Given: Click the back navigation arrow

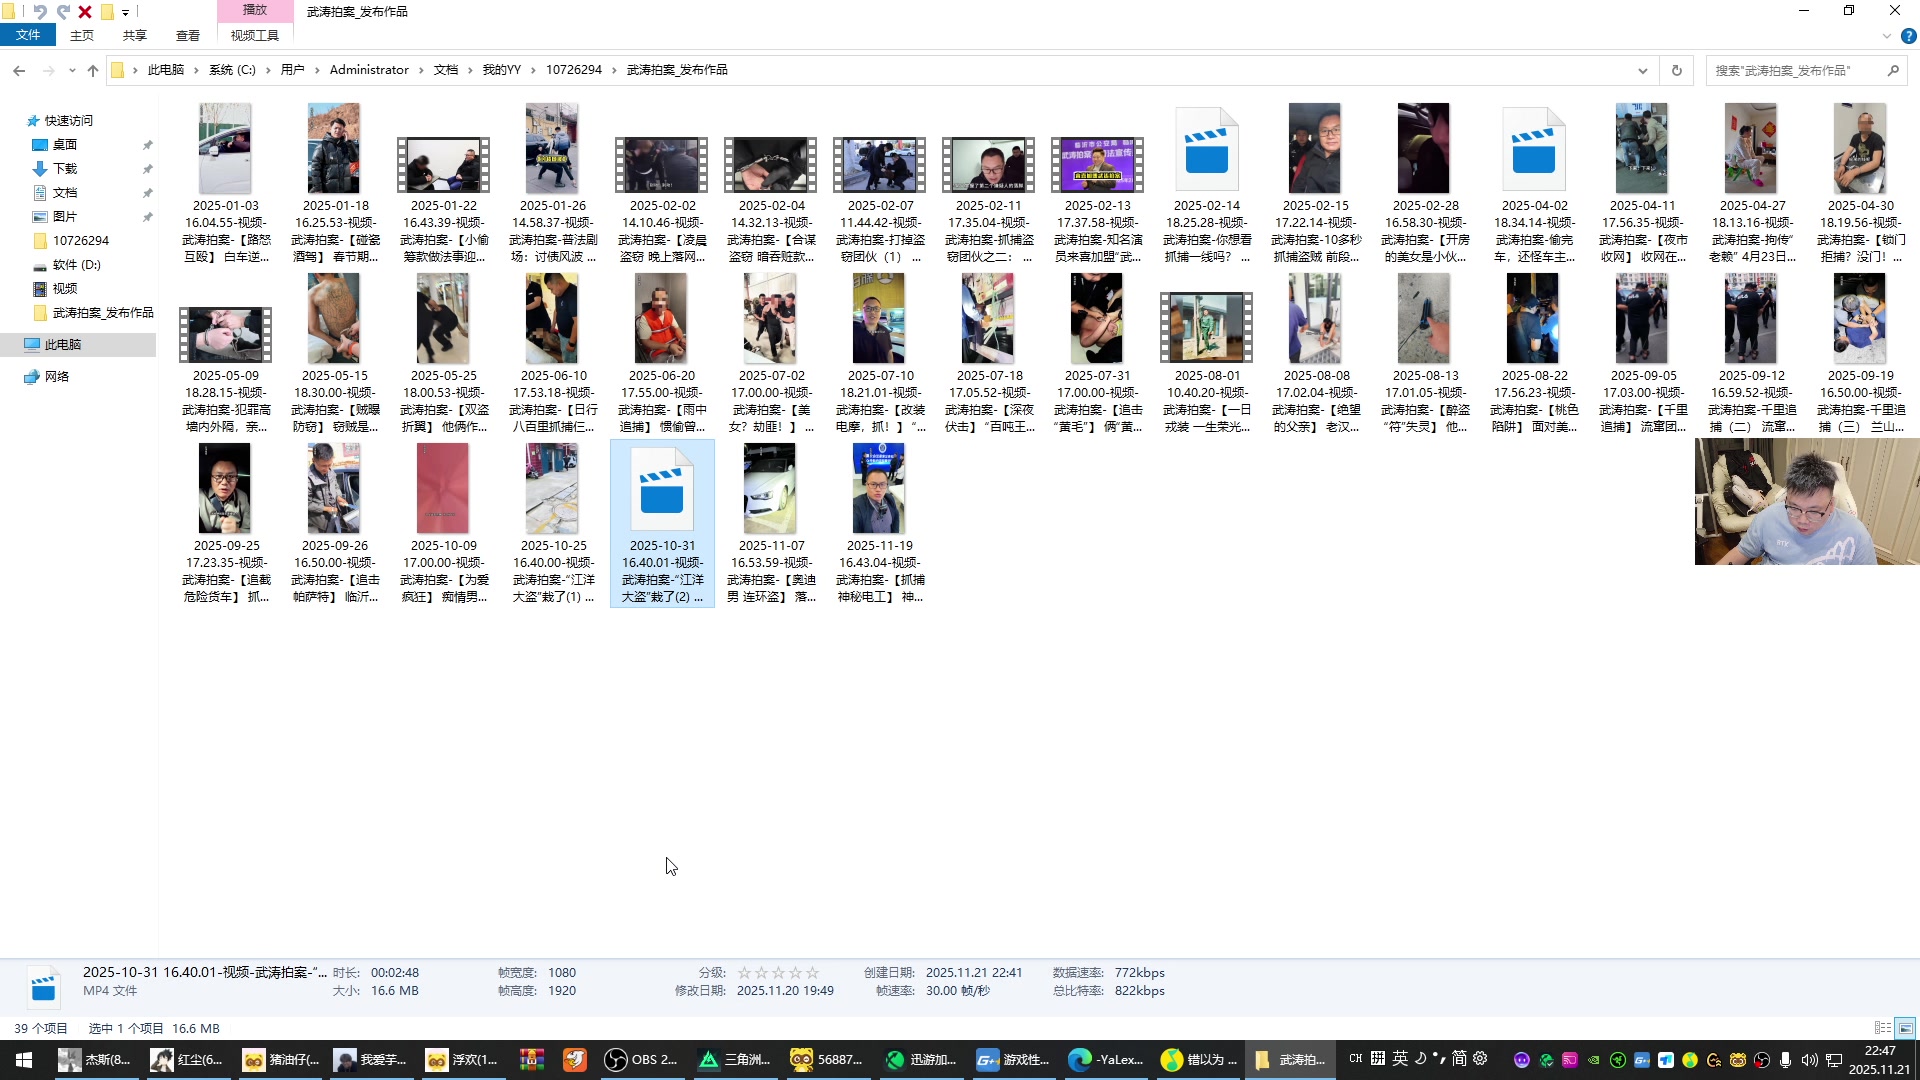Looking at the screenshot, I should 19,70.
